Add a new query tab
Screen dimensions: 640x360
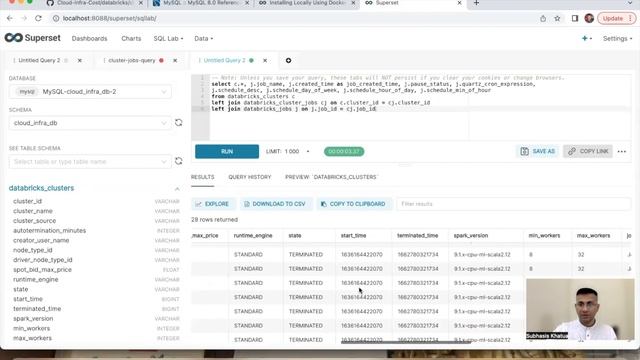click(289, 60)
